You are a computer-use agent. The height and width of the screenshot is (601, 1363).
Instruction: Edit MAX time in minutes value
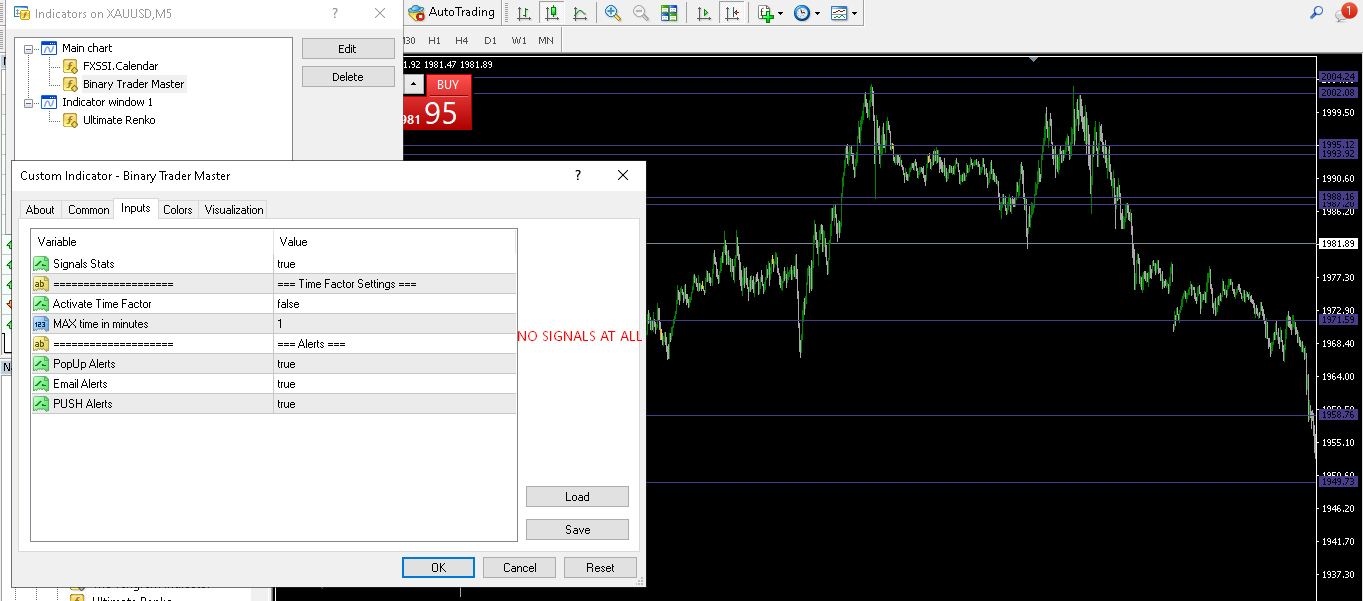(x=395, y=324)
